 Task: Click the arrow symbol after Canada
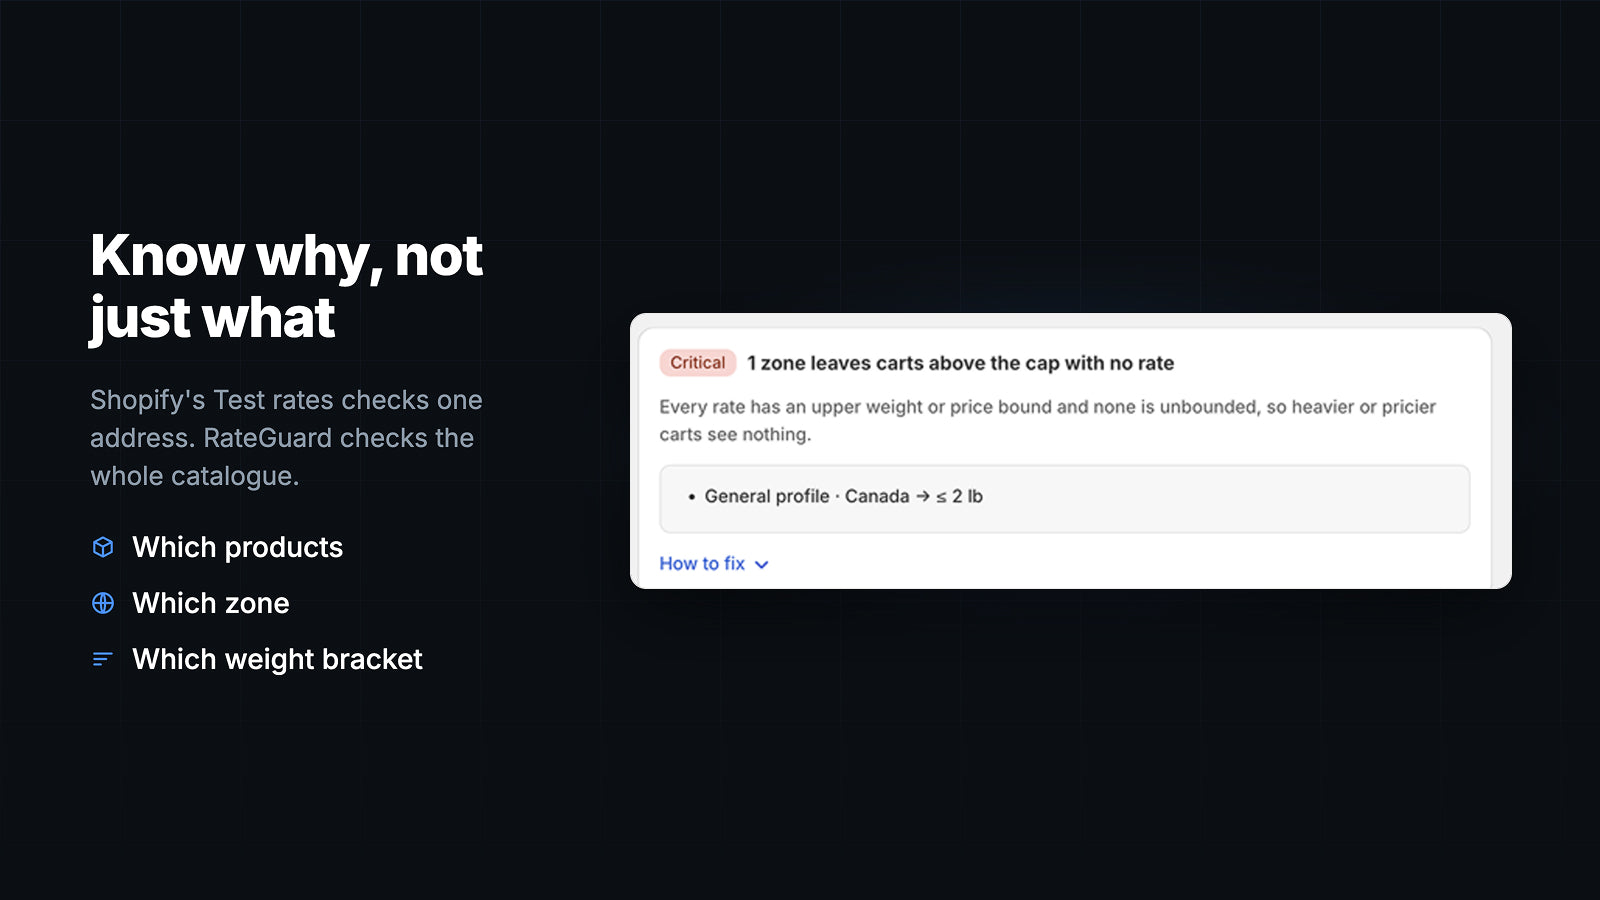(923, 496)
